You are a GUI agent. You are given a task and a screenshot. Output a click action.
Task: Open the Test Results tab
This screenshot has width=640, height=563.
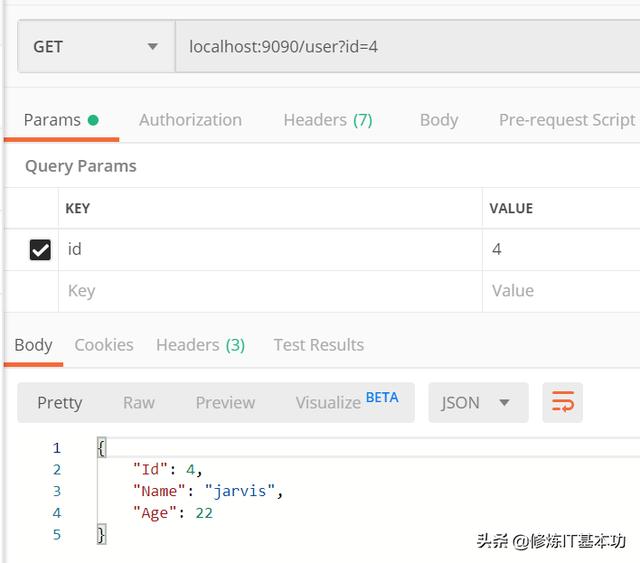tap(318, 345)
